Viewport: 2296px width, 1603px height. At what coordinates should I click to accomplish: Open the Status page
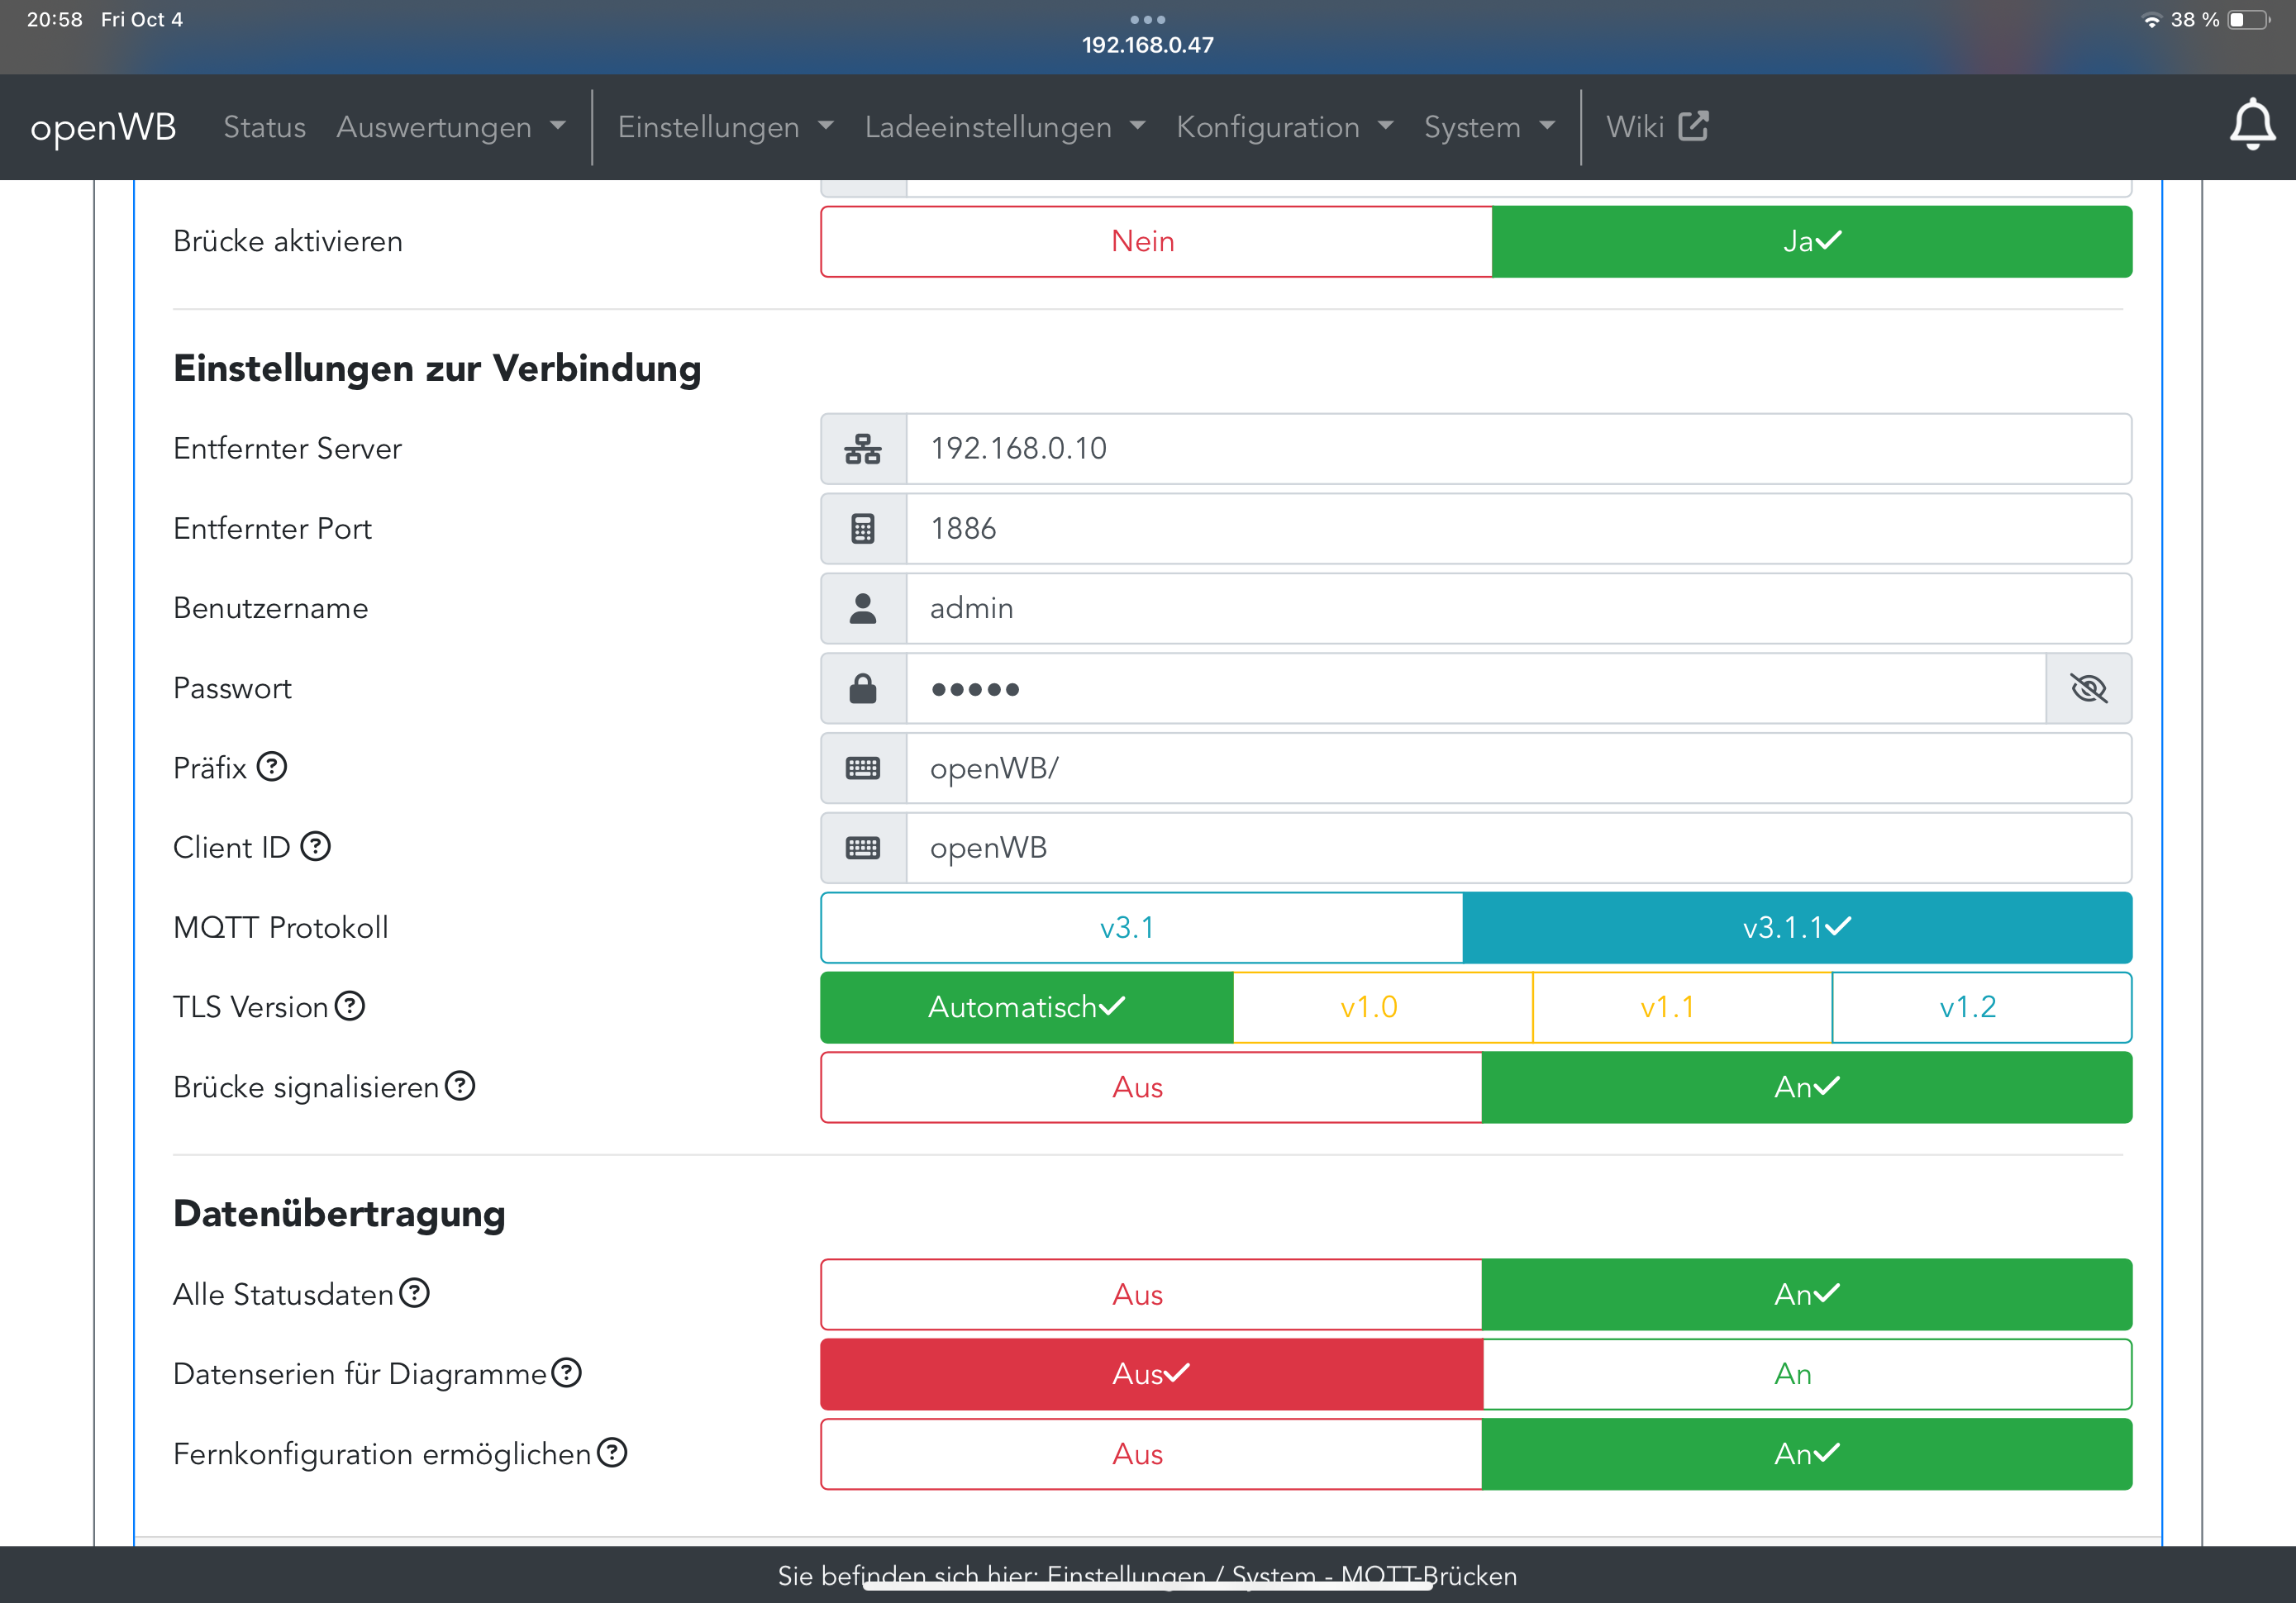click(x=264, y=127)
